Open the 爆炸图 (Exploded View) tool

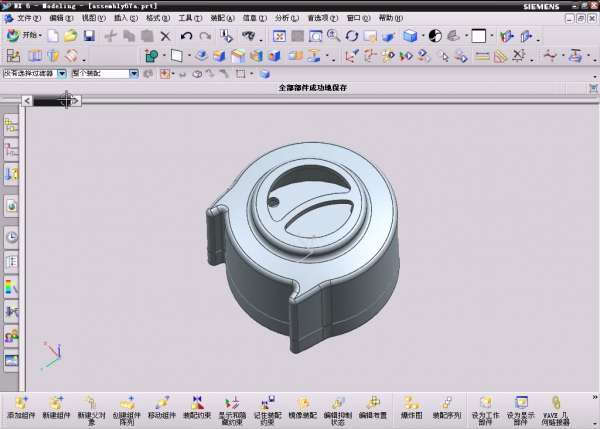point(412,406)
